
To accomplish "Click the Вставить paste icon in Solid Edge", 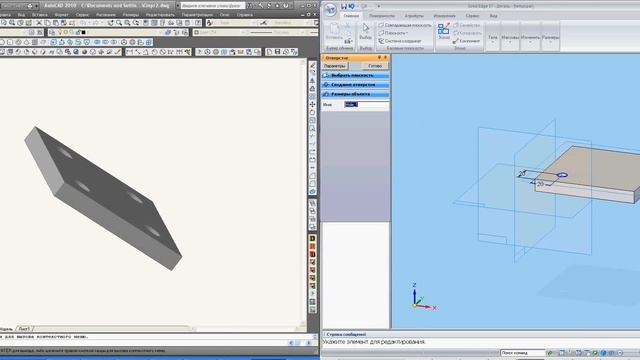I will pyautogui.click(x=334, y=31).
